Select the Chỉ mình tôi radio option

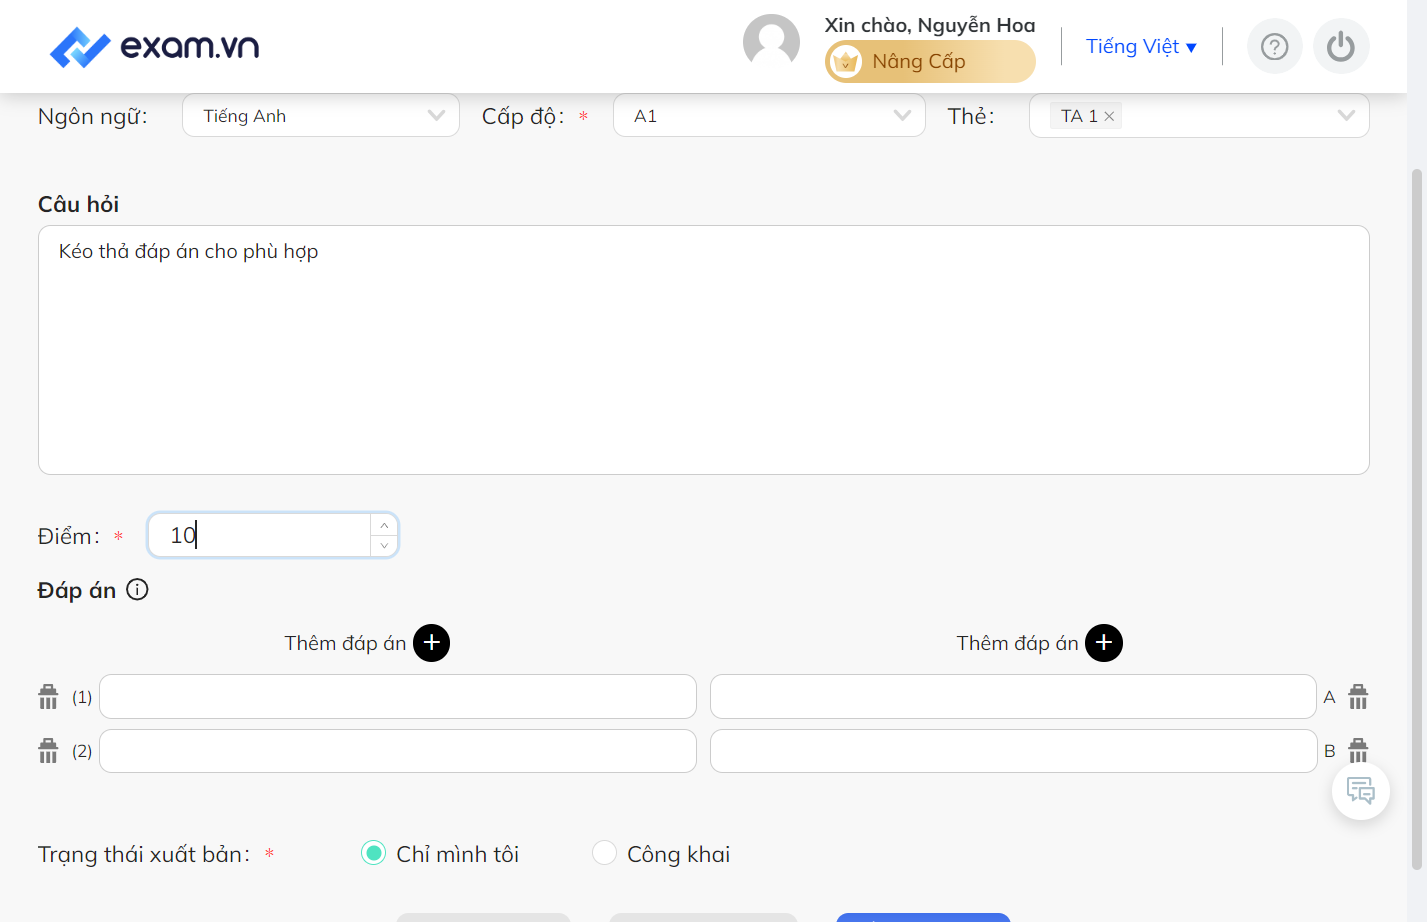[x=373, y=853]
